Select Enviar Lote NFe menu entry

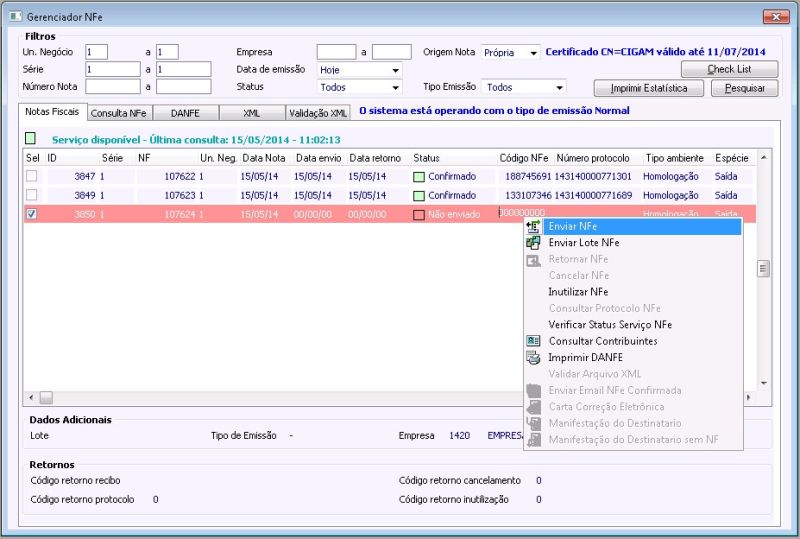[633, 243]
